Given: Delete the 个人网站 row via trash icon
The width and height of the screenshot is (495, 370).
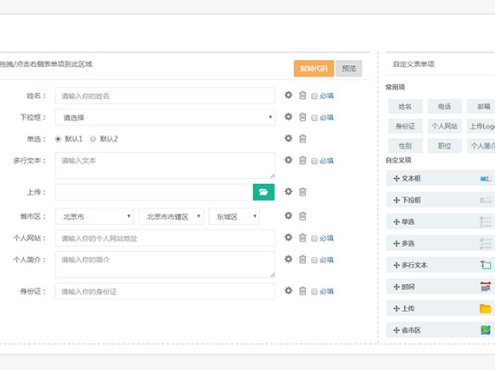Looking at the screenshot, I should pyautogui.click(x=302, y=238).
